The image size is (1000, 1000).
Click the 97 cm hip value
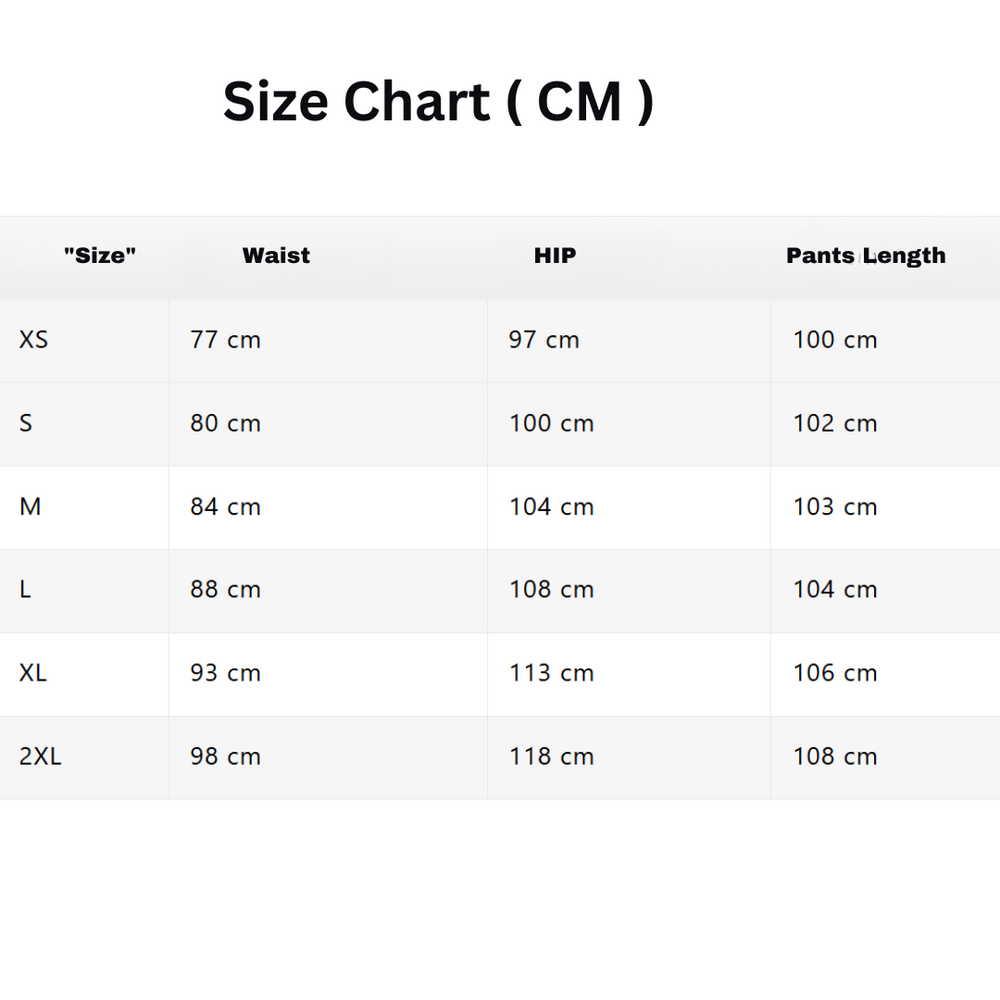pyautogui.click(x=543, y=340)
